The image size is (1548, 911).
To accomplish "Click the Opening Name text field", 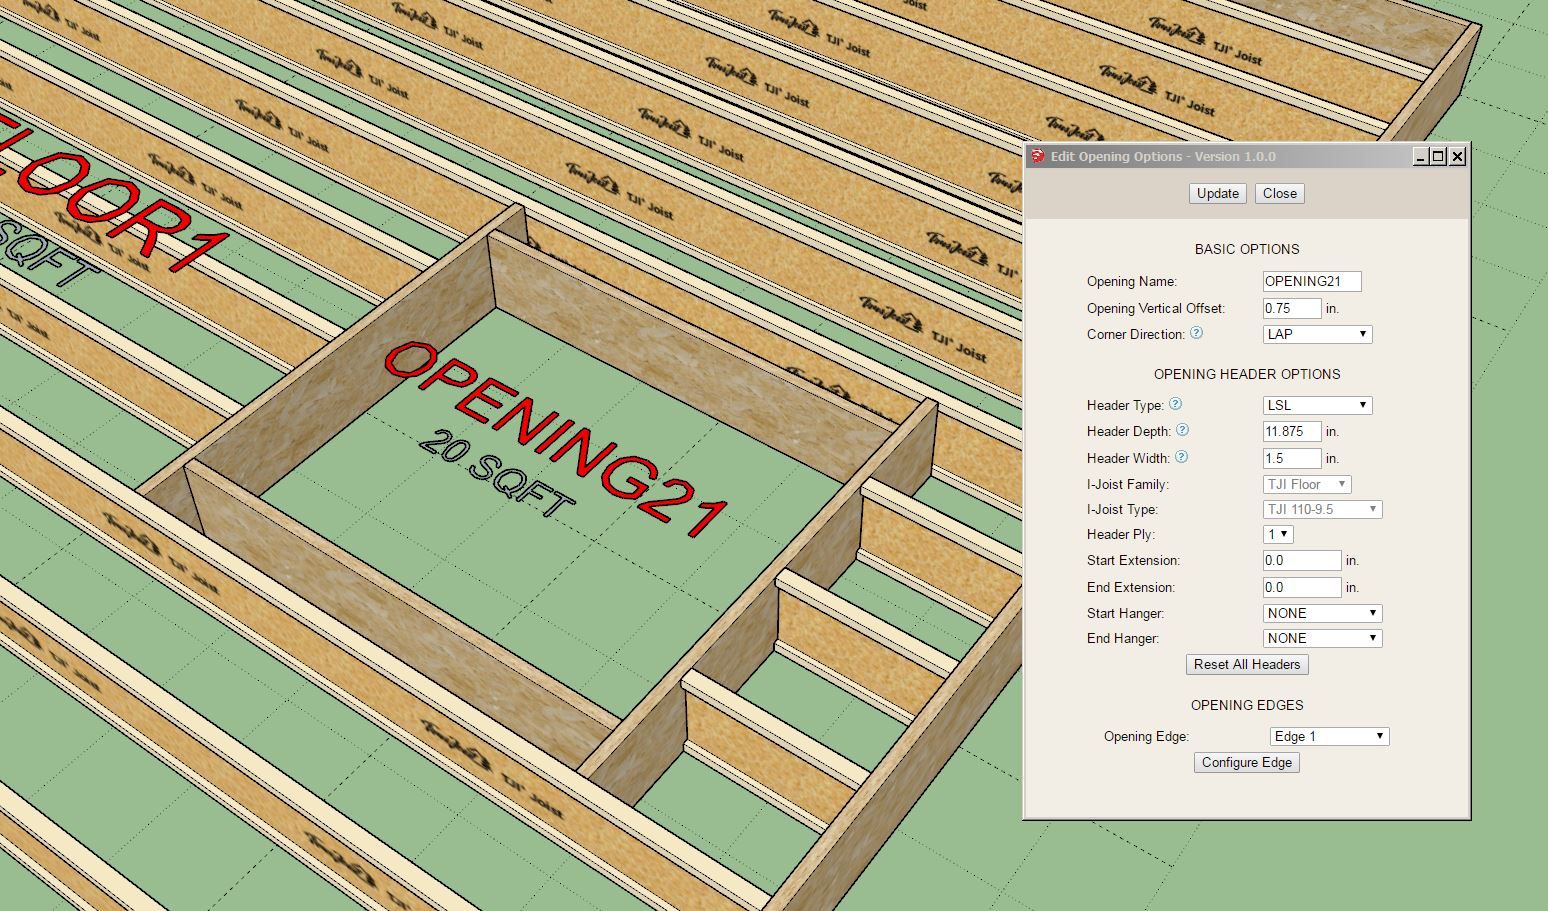I will coord(1311,281).
